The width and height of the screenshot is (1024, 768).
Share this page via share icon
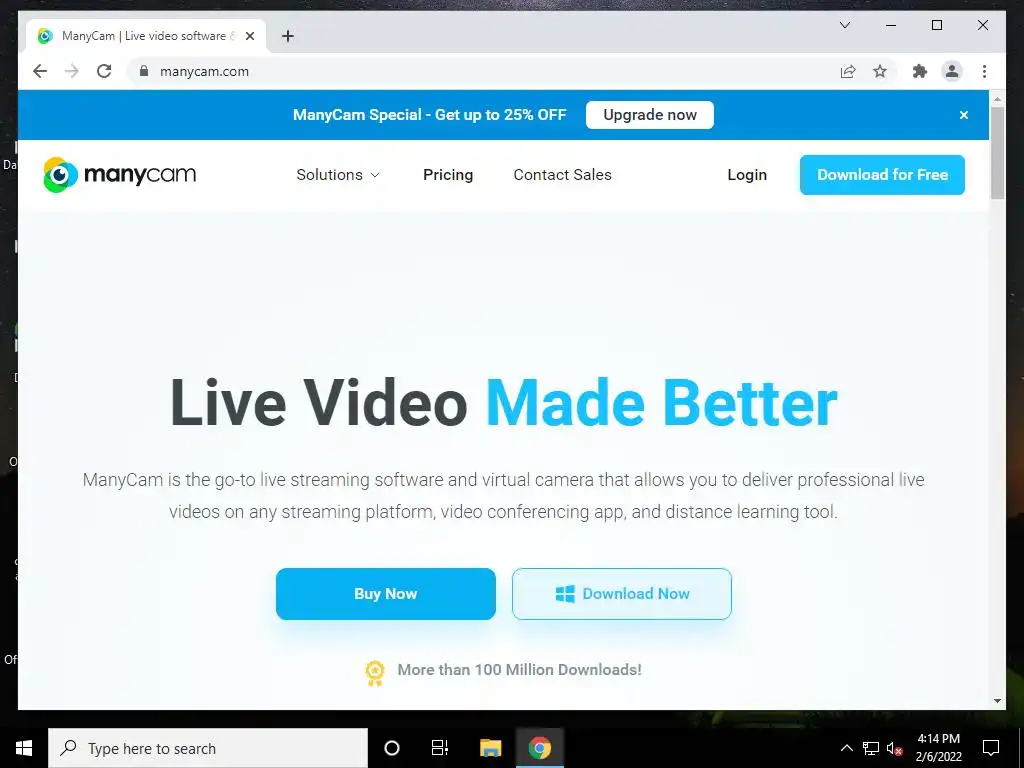tap(848, 71)
